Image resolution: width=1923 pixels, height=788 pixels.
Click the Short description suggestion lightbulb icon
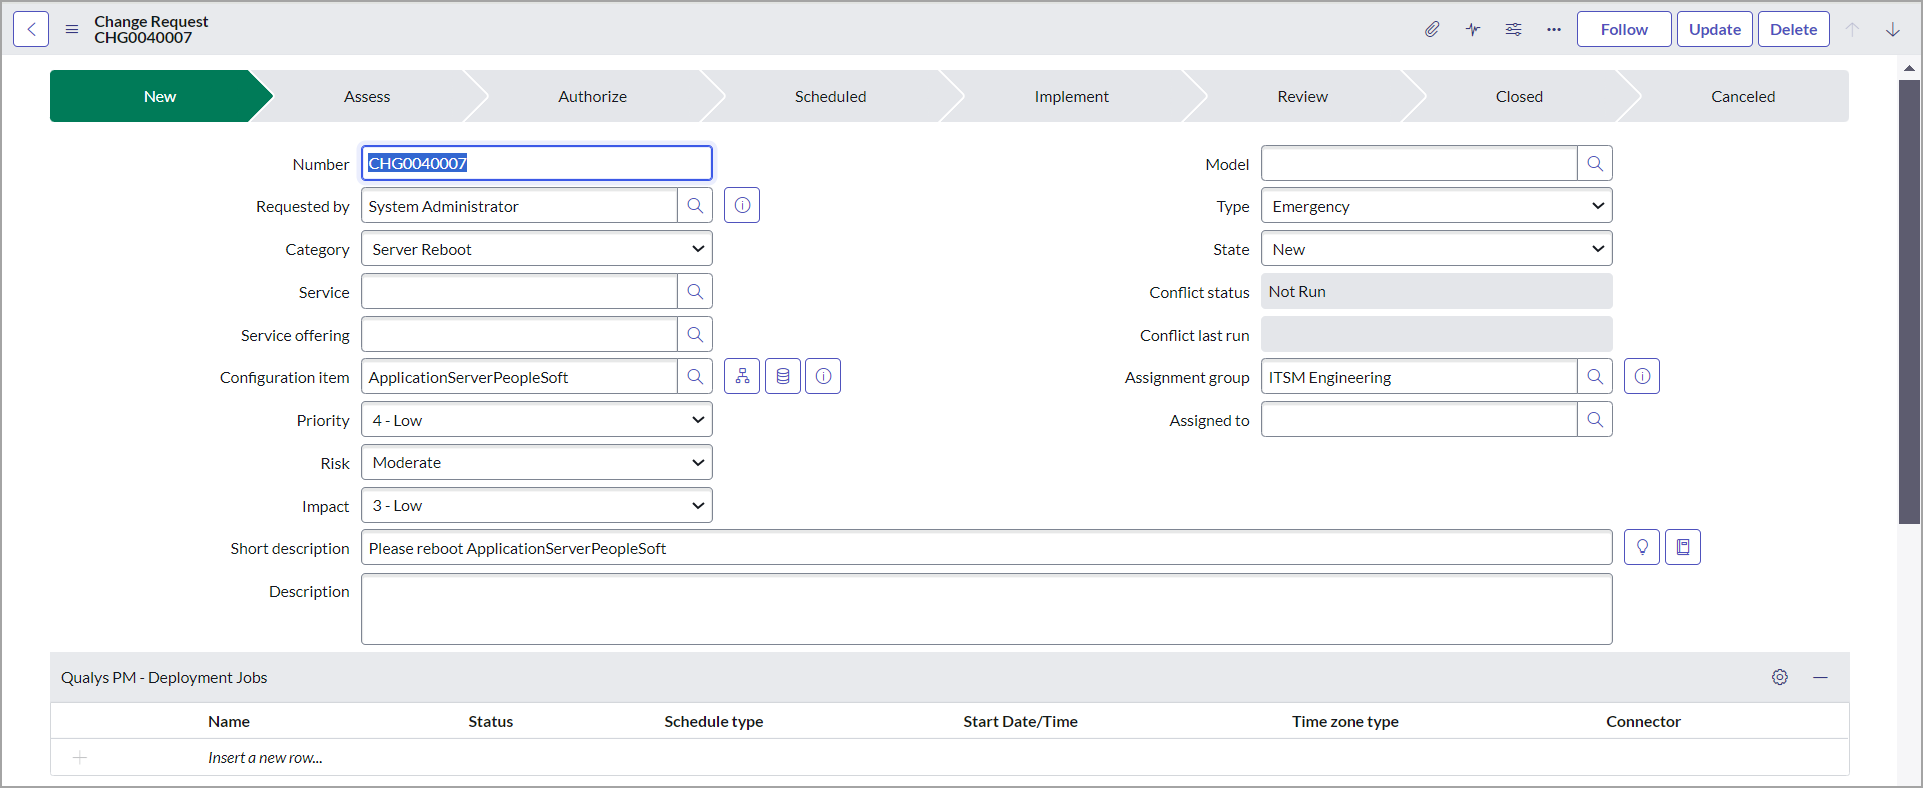(x=1642, y=548)
